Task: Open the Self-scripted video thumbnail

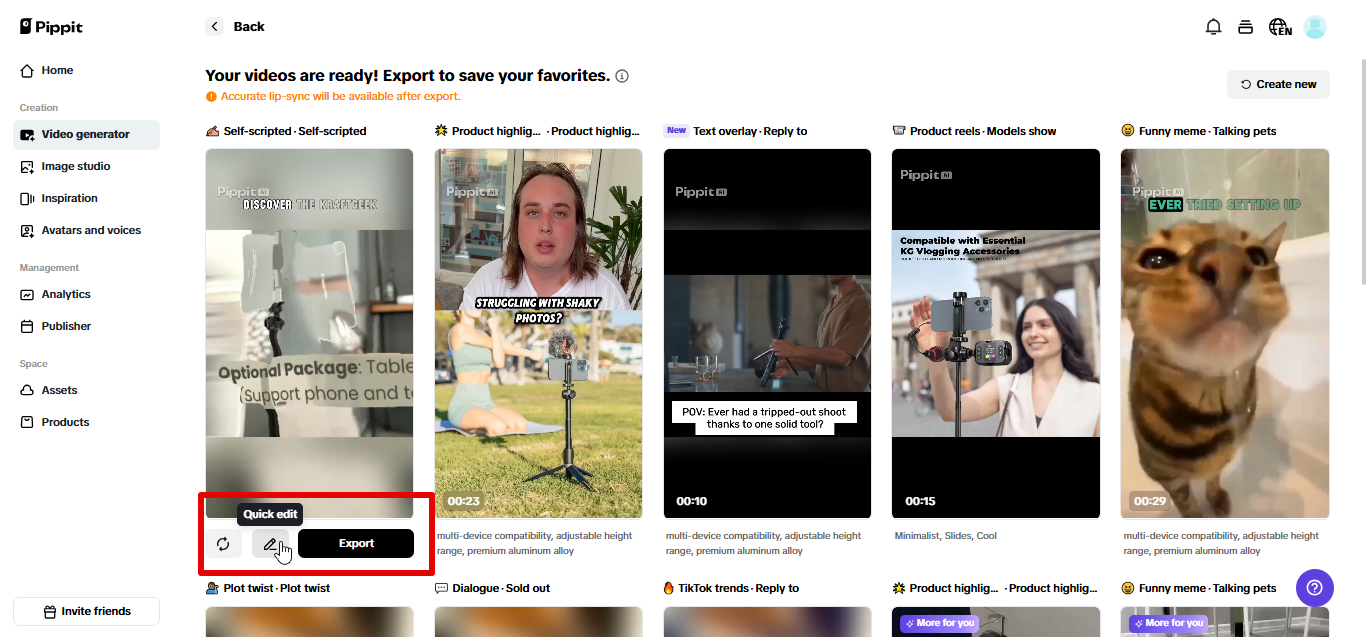Action: tap(310, 333)
